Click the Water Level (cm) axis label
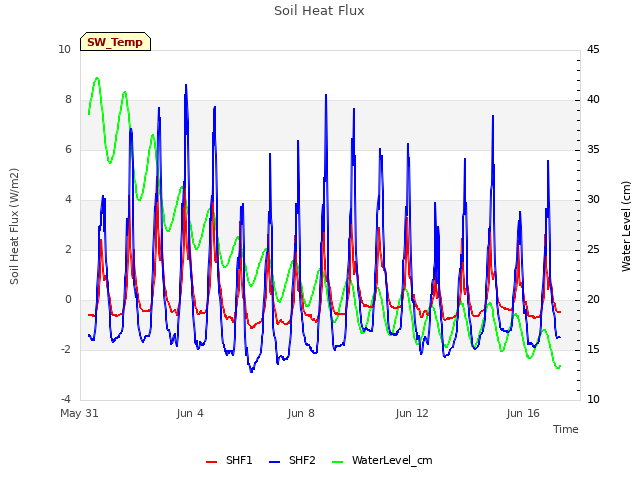The height and width of the screenshot is (480, 640). (626, 226)
